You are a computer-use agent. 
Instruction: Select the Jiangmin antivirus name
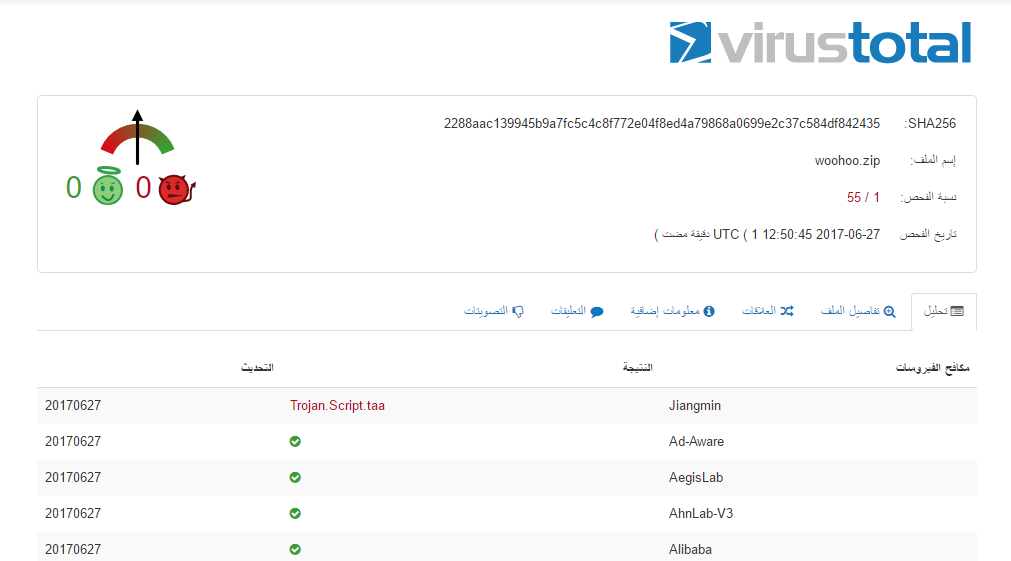[695, 406]
